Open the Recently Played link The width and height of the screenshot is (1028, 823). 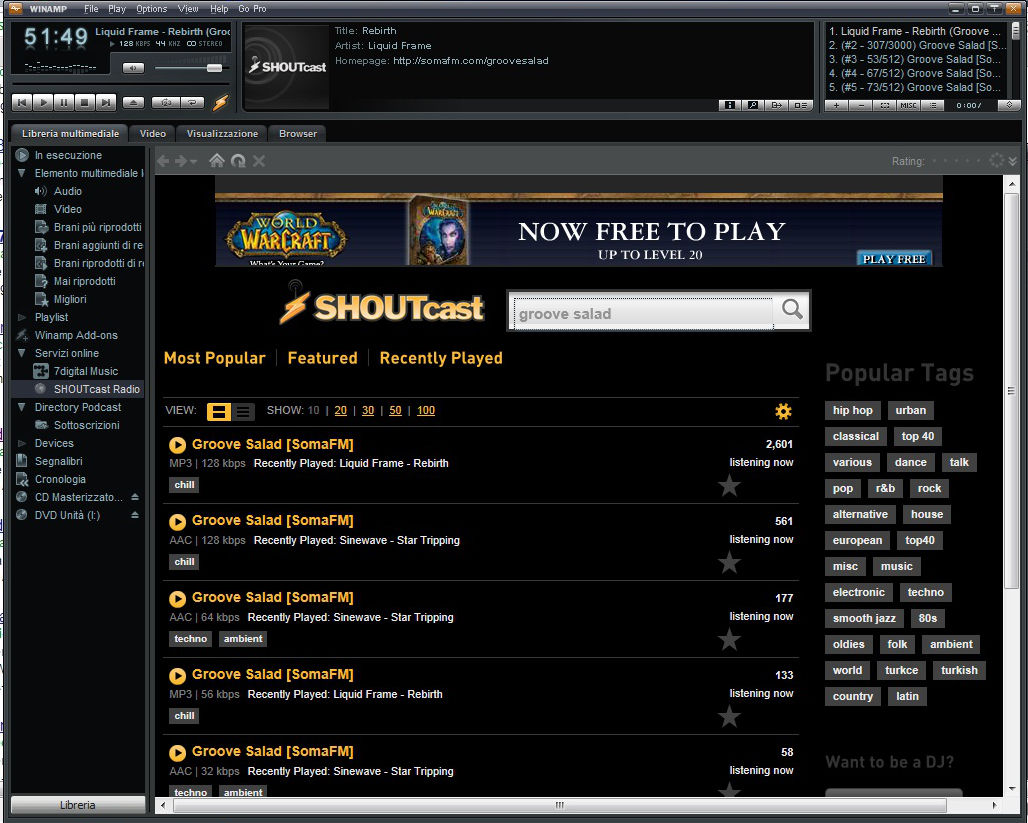(441, 358)
